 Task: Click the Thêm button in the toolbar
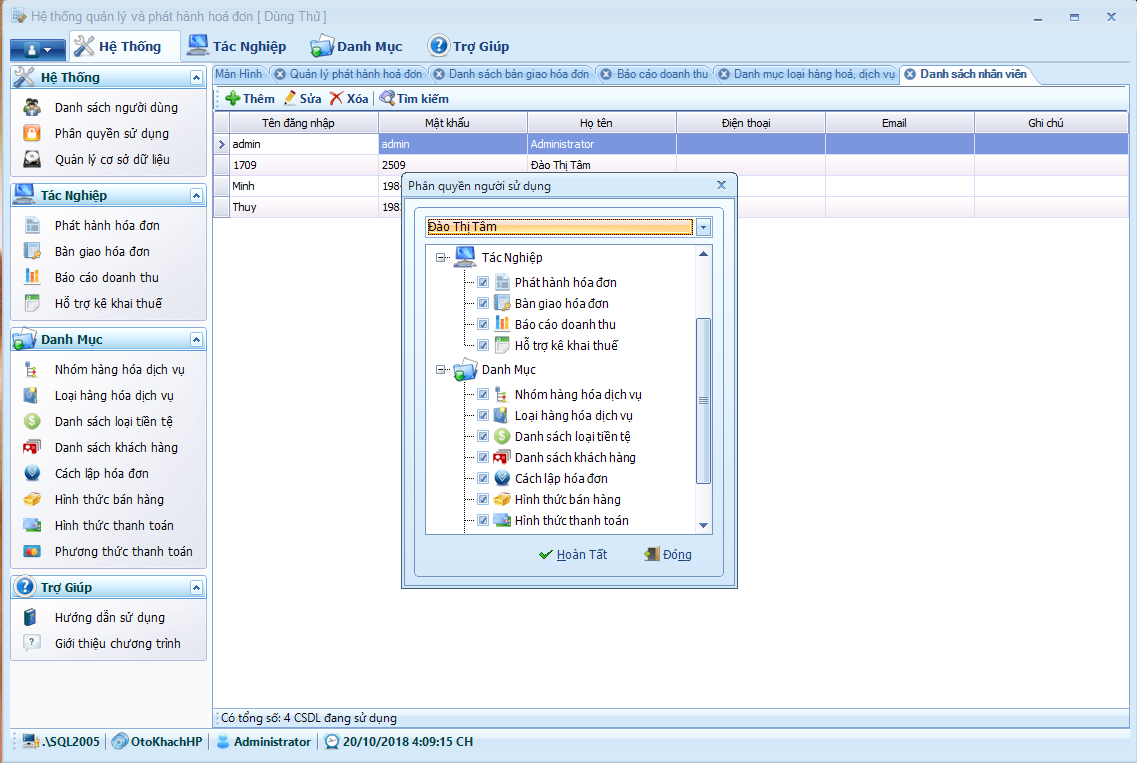pos(250,99)
